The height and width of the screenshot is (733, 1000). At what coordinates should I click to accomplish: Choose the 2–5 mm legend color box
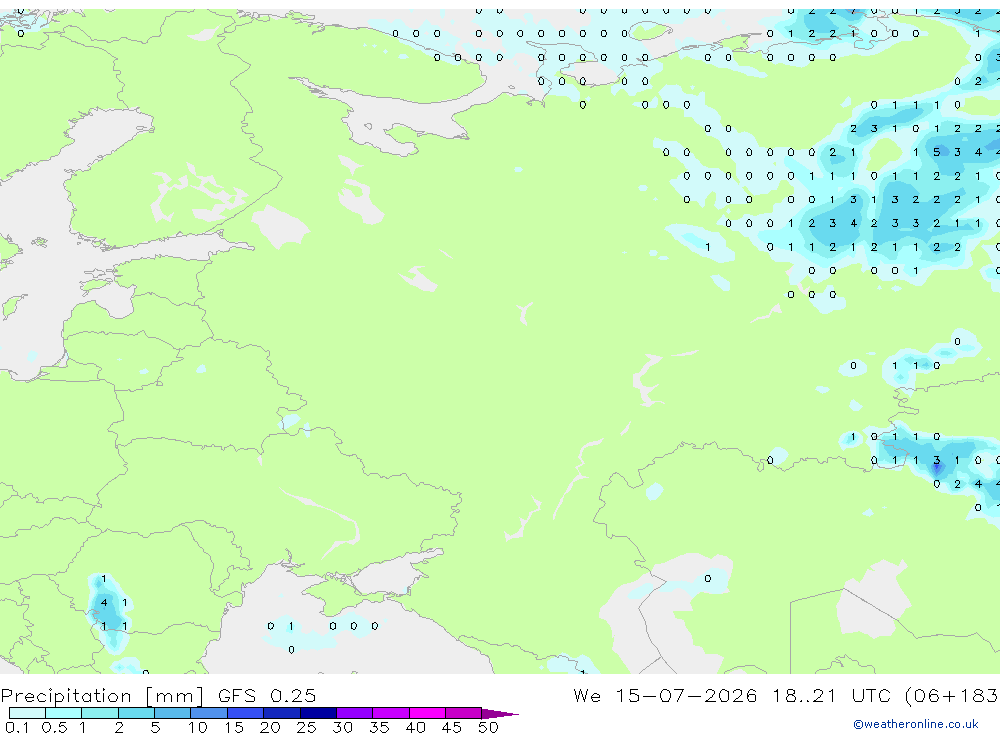[x=136, y=713]
